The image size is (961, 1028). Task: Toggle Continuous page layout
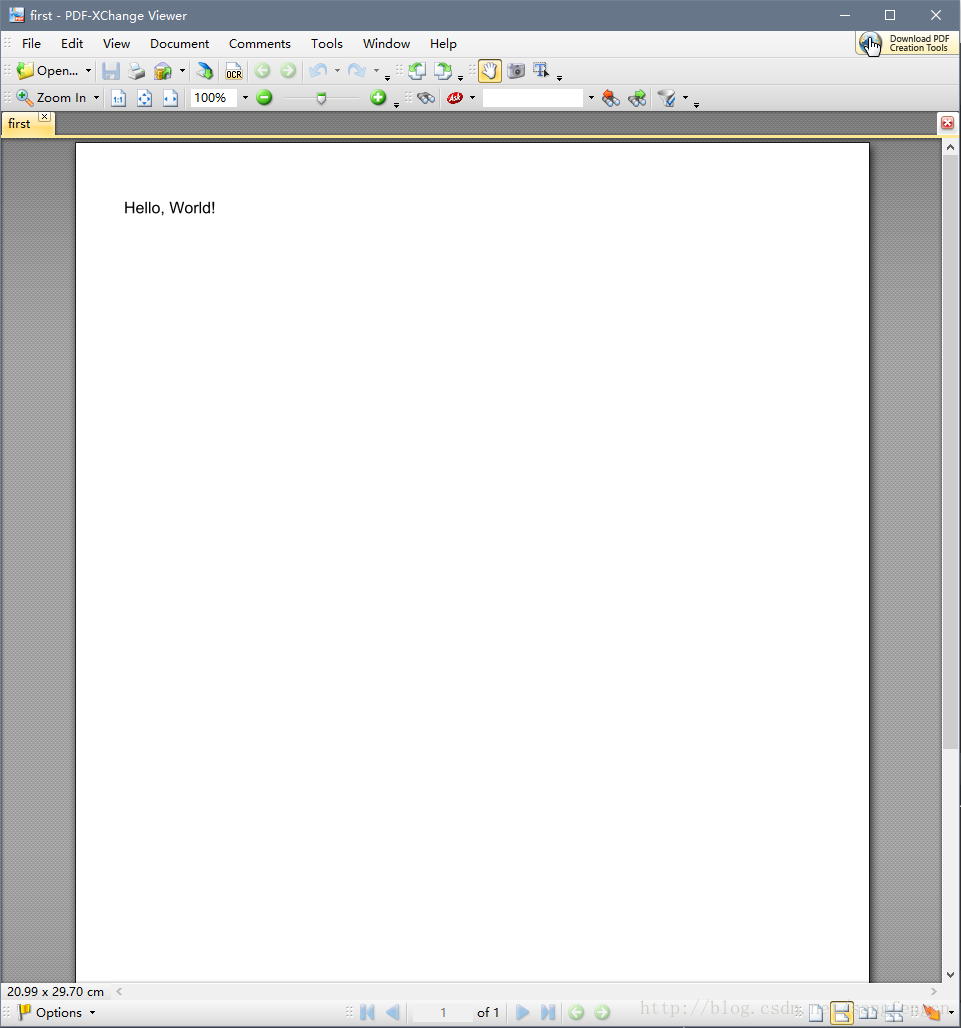tap(842, 1013)
